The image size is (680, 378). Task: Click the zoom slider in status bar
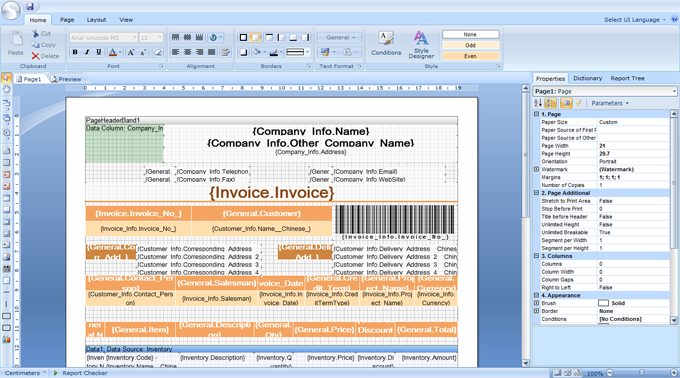[x=642, y=373]
